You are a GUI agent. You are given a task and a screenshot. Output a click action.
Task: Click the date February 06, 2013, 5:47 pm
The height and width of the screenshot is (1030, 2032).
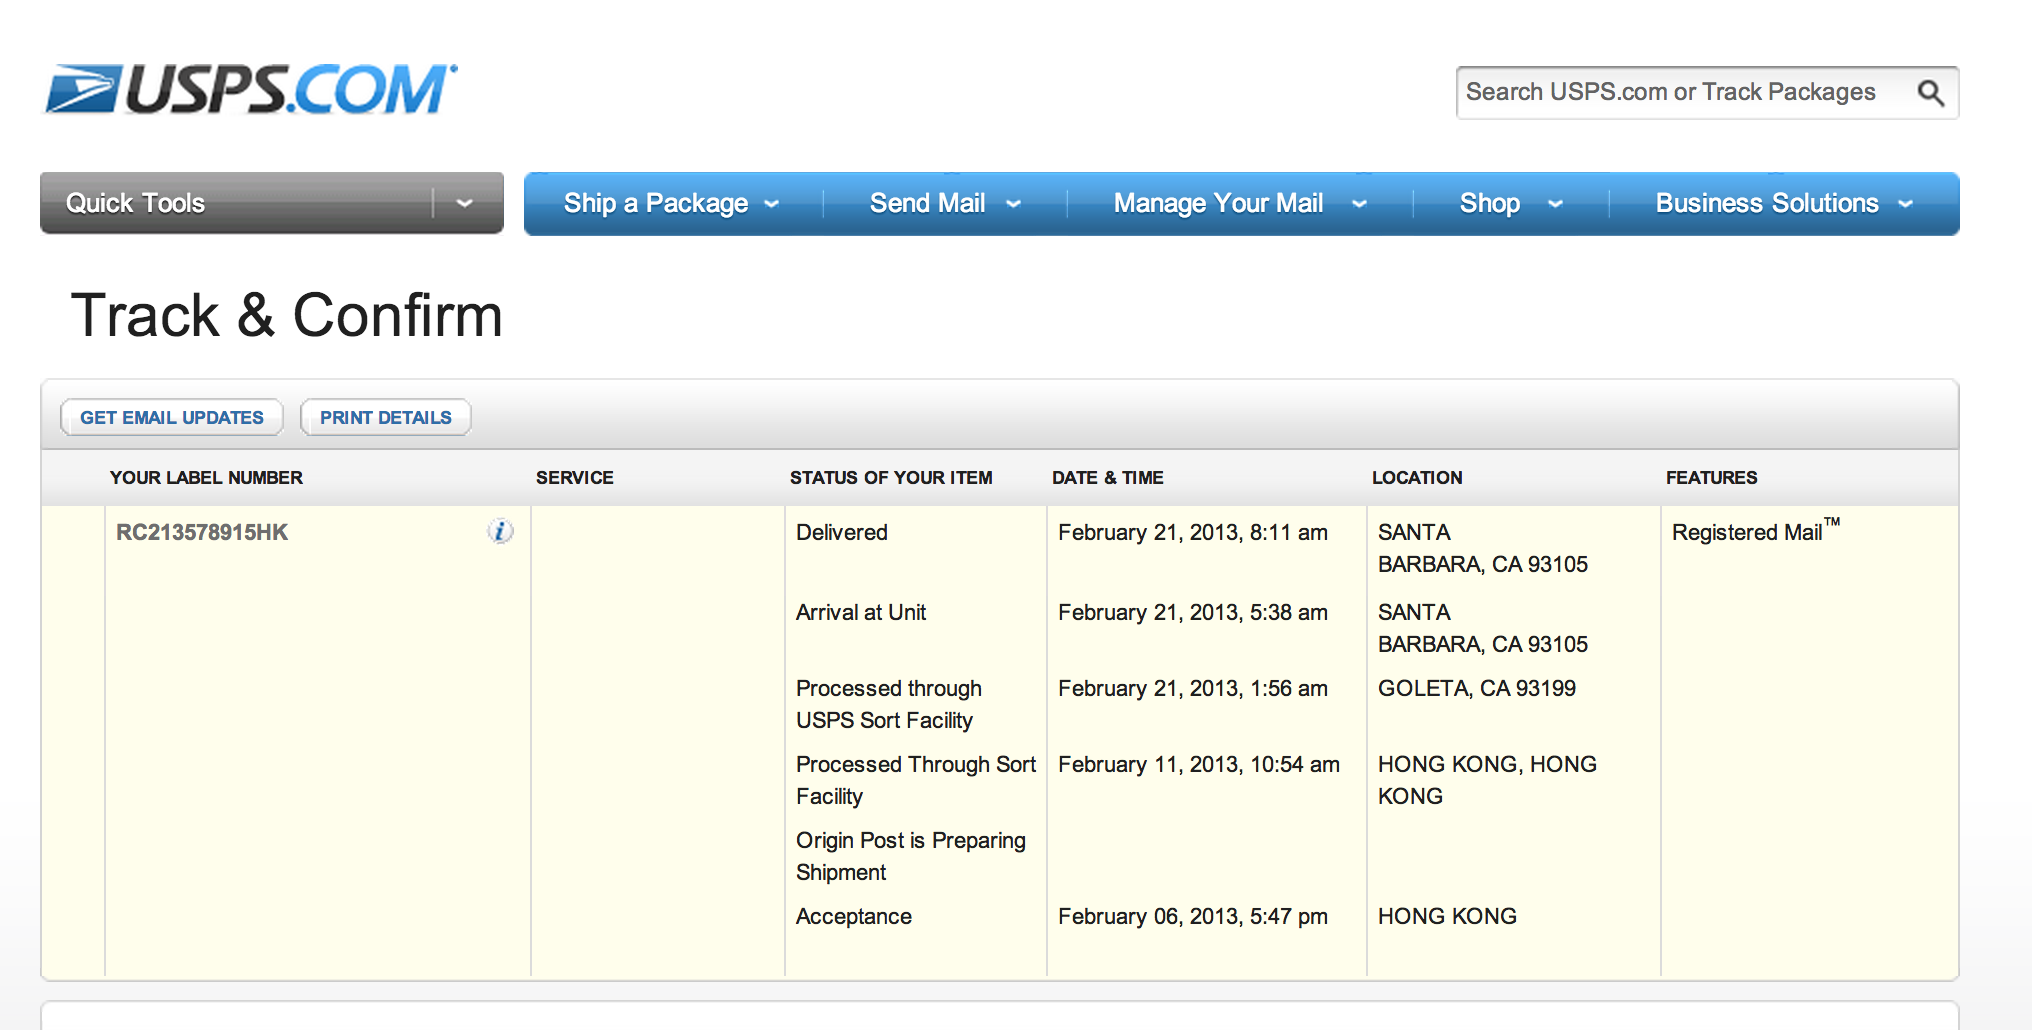pyautogui.click(x=1193, y=916)
